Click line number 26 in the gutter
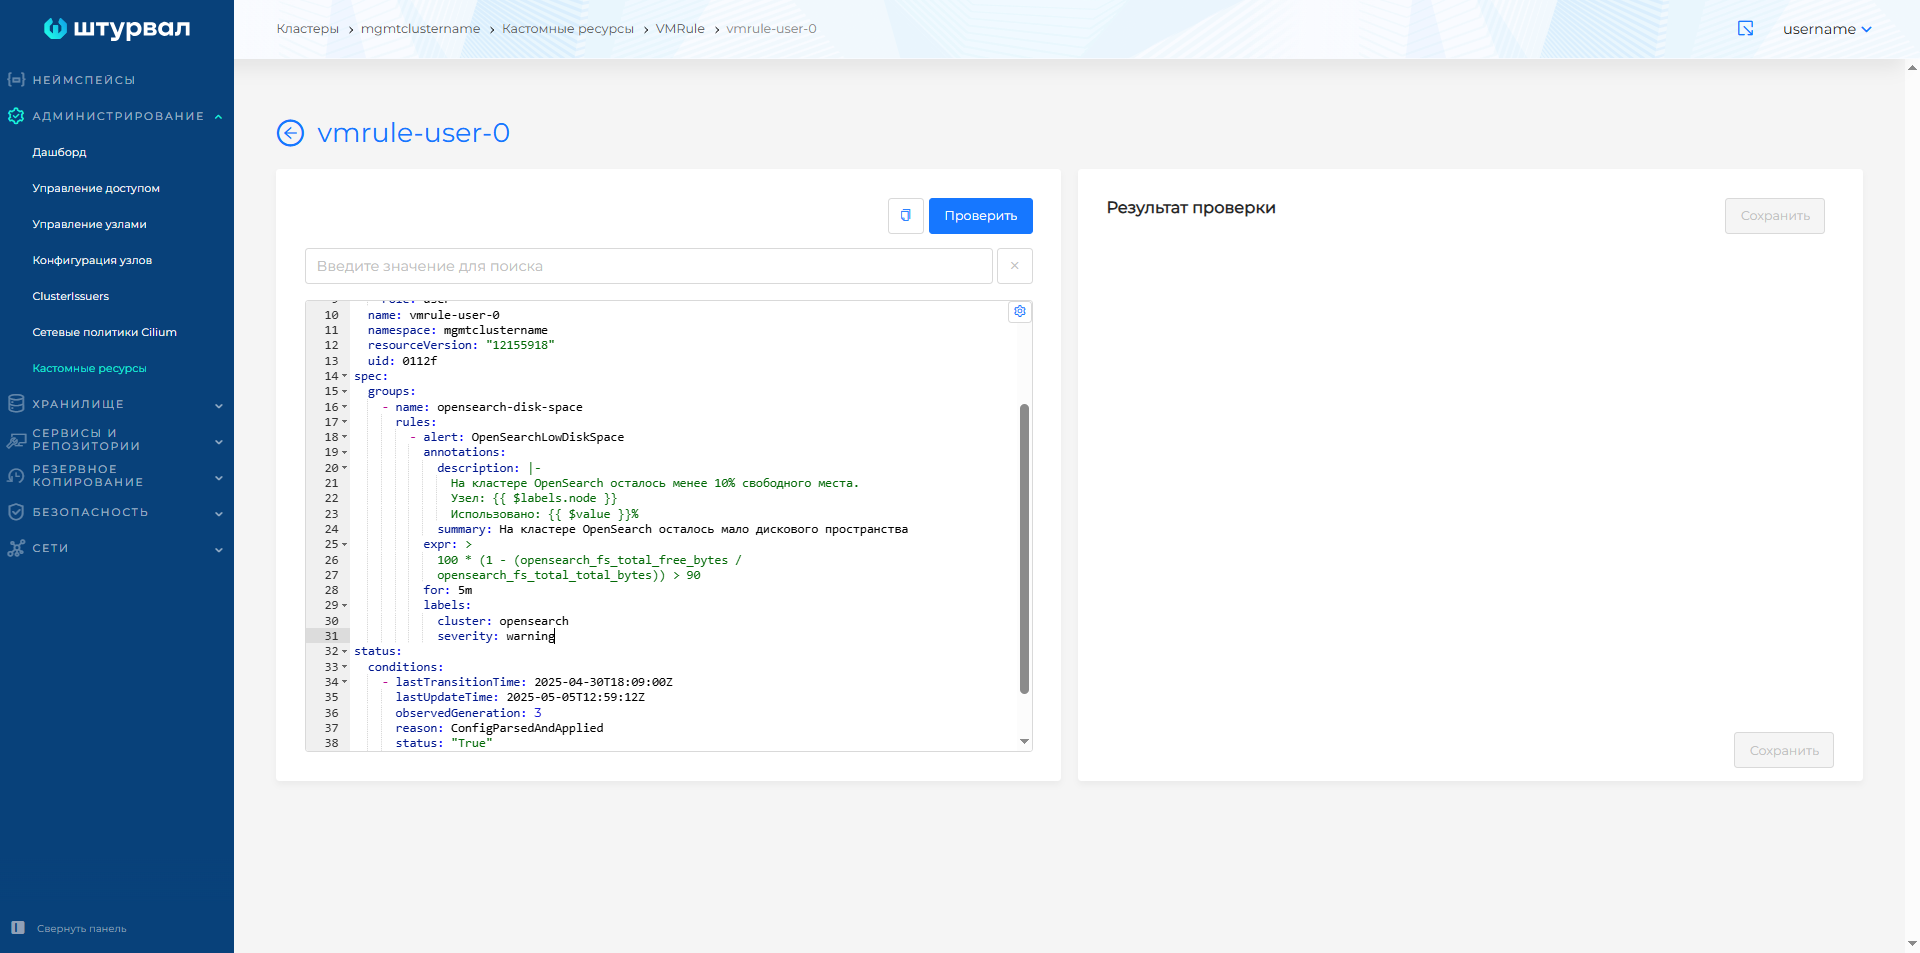This screenshot has height=953, width=1920. (x=331, y=560)
